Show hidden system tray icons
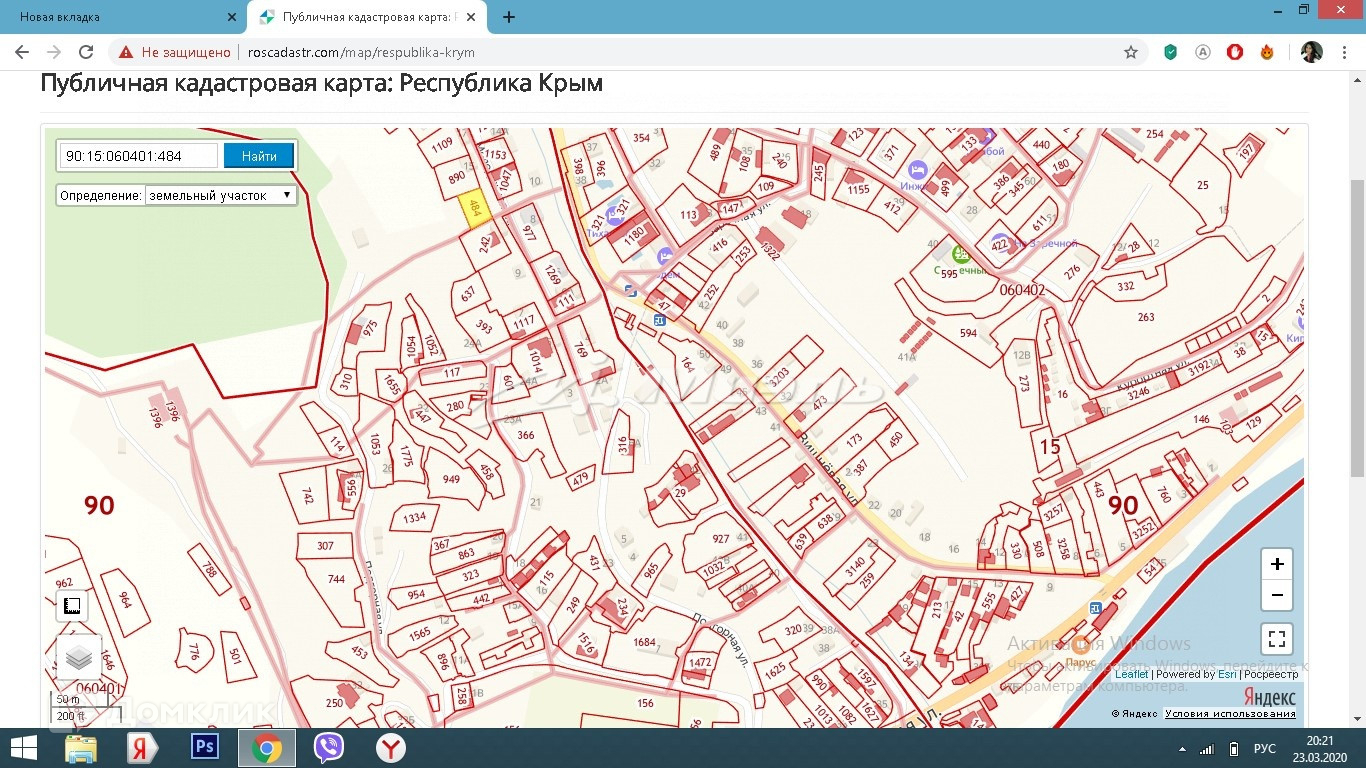Screen dimensions: 1366x768 (x=1182, y=749)
